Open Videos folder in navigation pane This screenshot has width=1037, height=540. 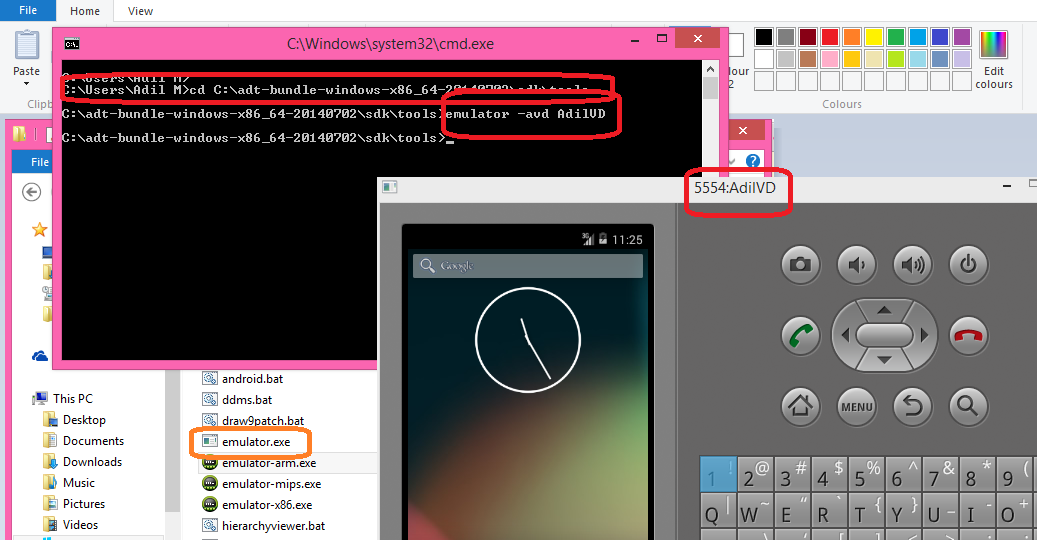click(80, 525)
